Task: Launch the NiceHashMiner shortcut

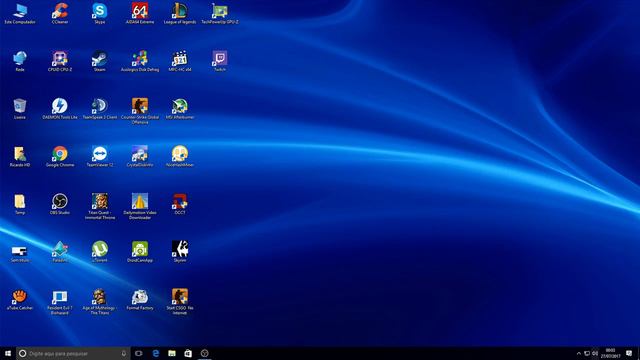Action: pyautogui.click(x=180, y=157)
